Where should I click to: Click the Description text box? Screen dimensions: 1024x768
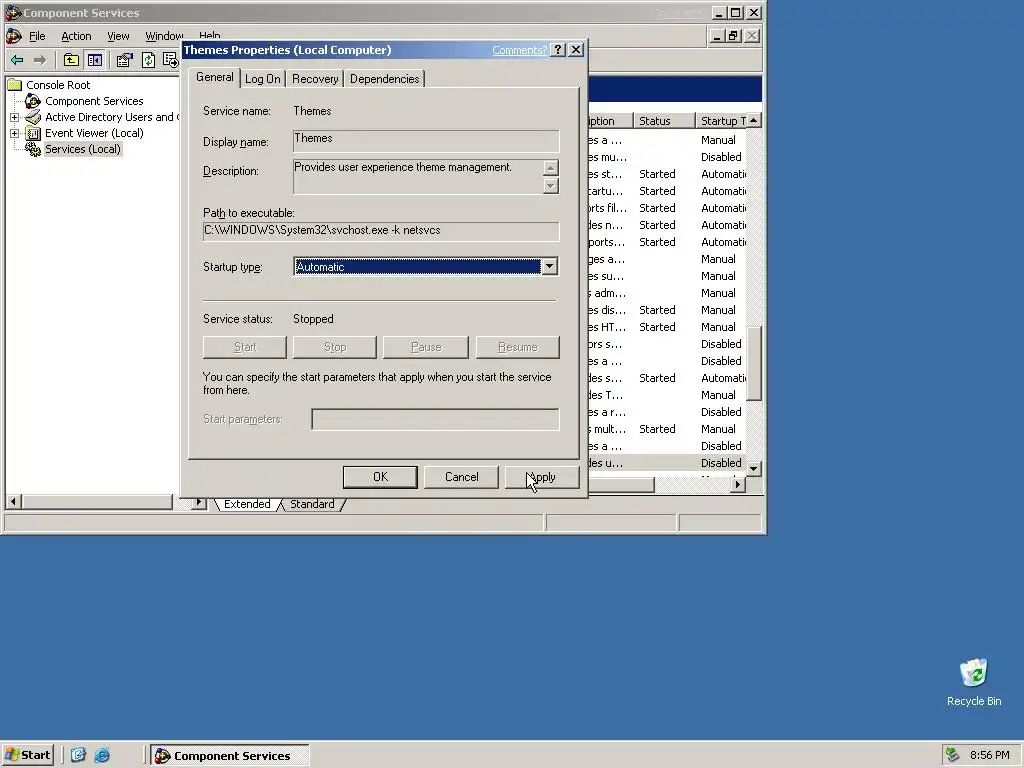click(x=418, y=177)
